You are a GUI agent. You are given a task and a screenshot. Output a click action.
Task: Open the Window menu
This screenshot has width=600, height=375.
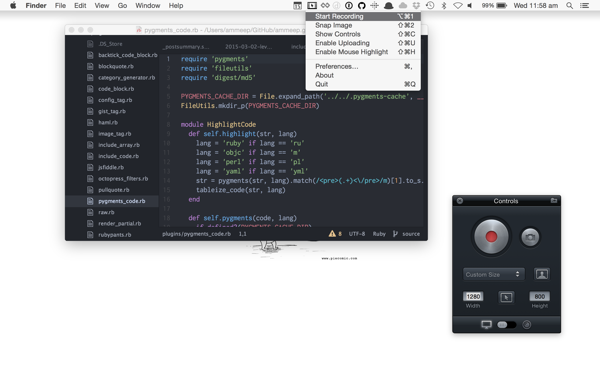pyautogui.click(x=148, y=5)
